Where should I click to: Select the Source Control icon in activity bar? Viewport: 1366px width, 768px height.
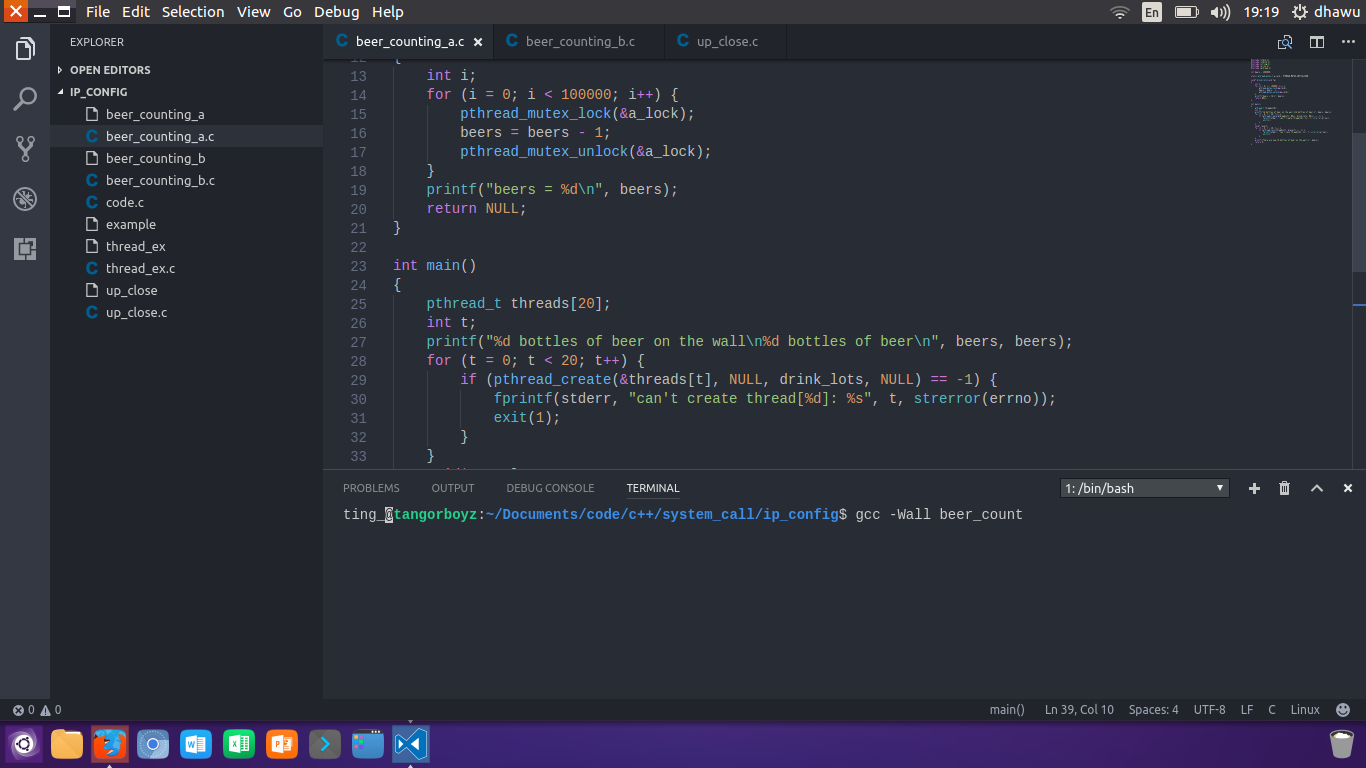click(25, 149)
